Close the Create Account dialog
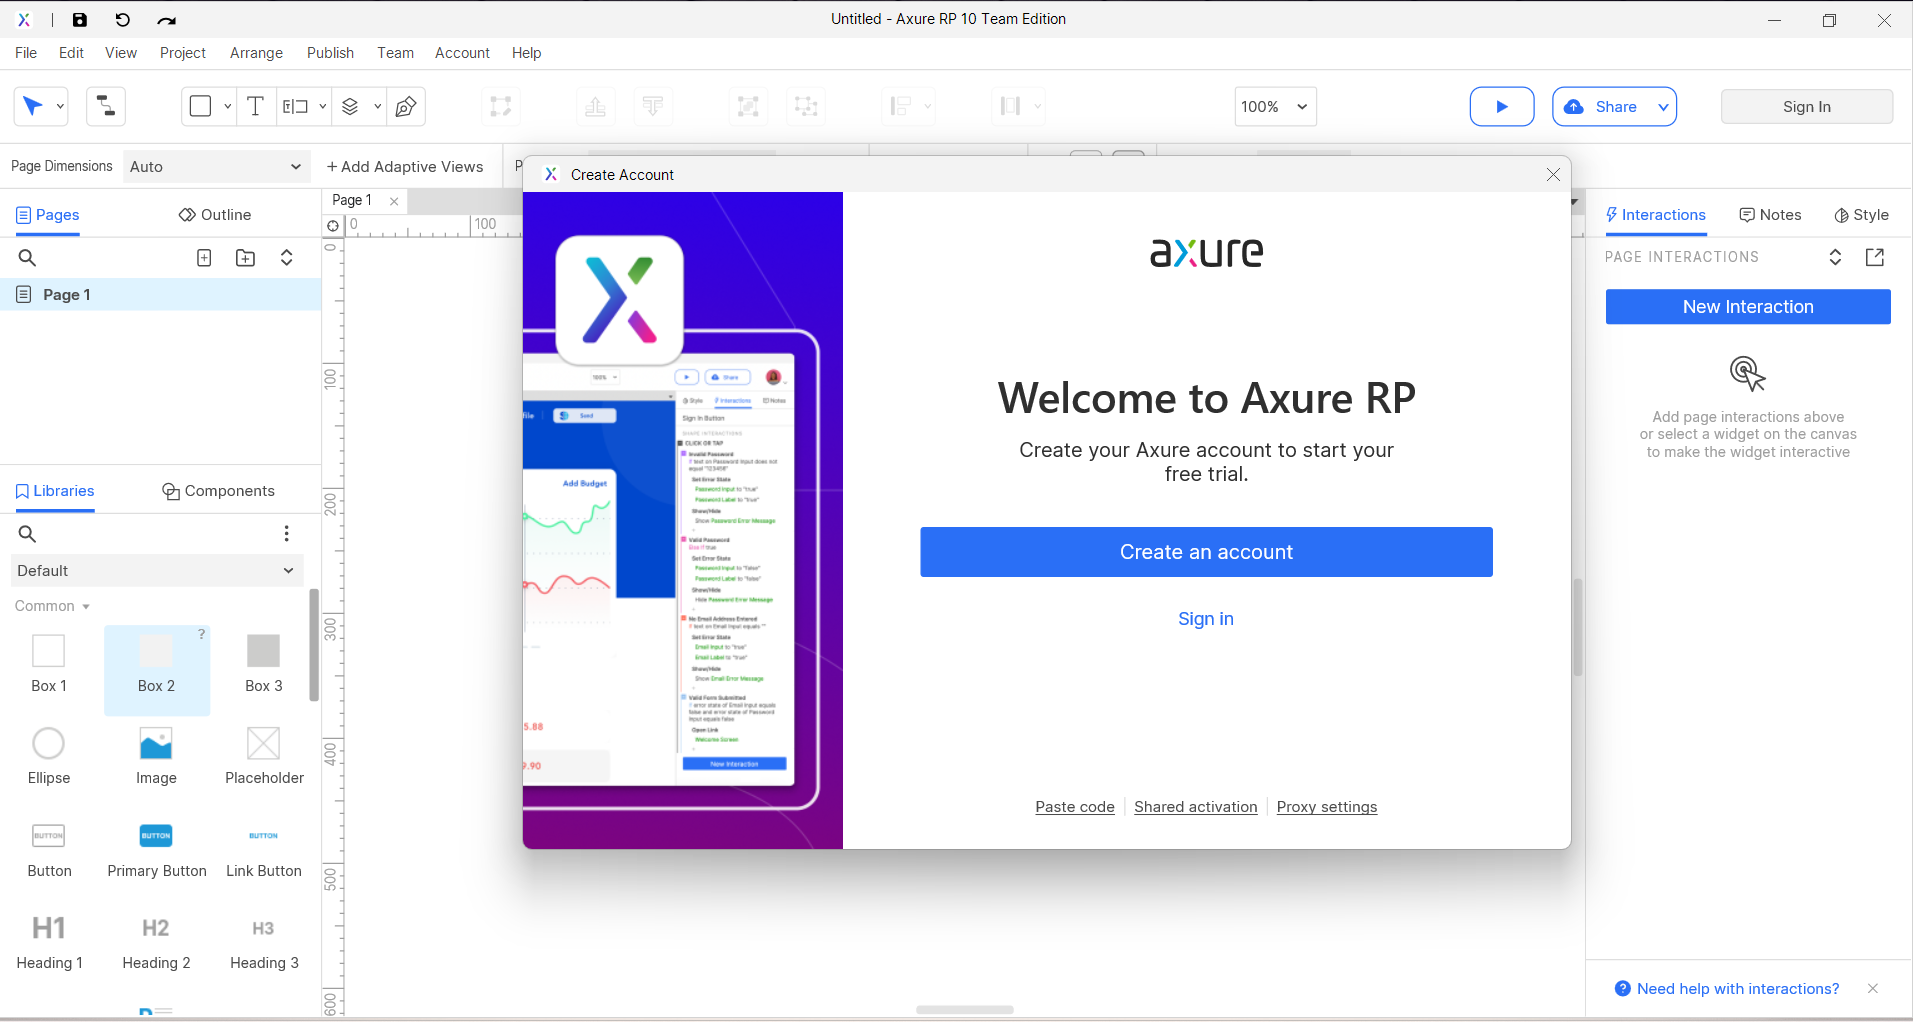This screenshot has height=1022, width=1913. [1553, 175]
